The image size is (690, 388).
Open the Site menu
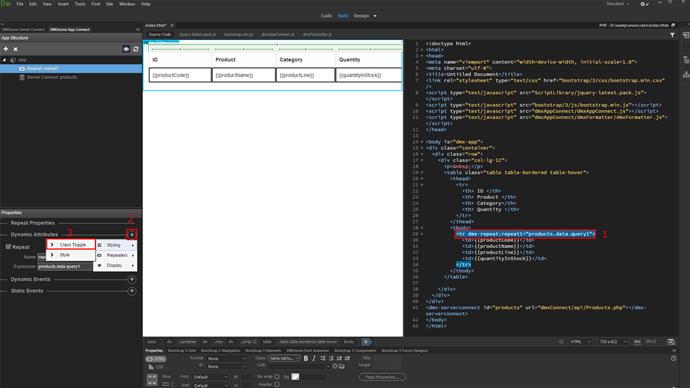point(110,4)
